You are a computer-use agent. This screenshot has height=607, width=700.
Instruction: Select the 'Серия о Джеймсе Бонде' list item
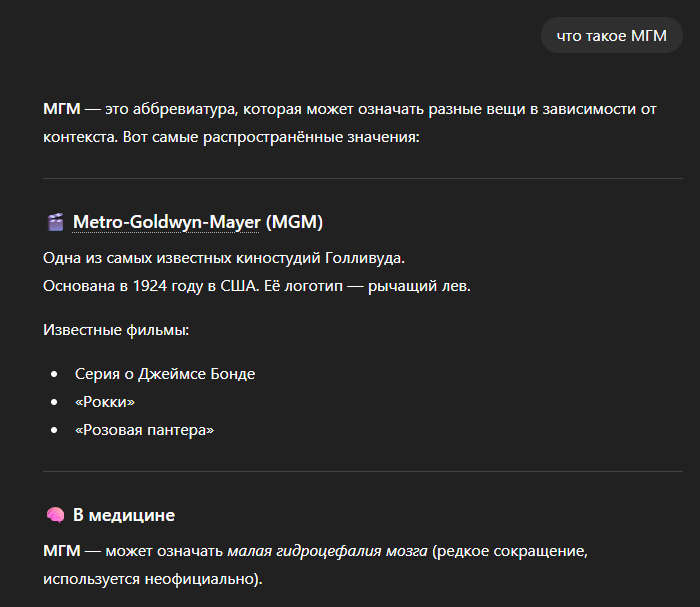[x=165, y=374]
